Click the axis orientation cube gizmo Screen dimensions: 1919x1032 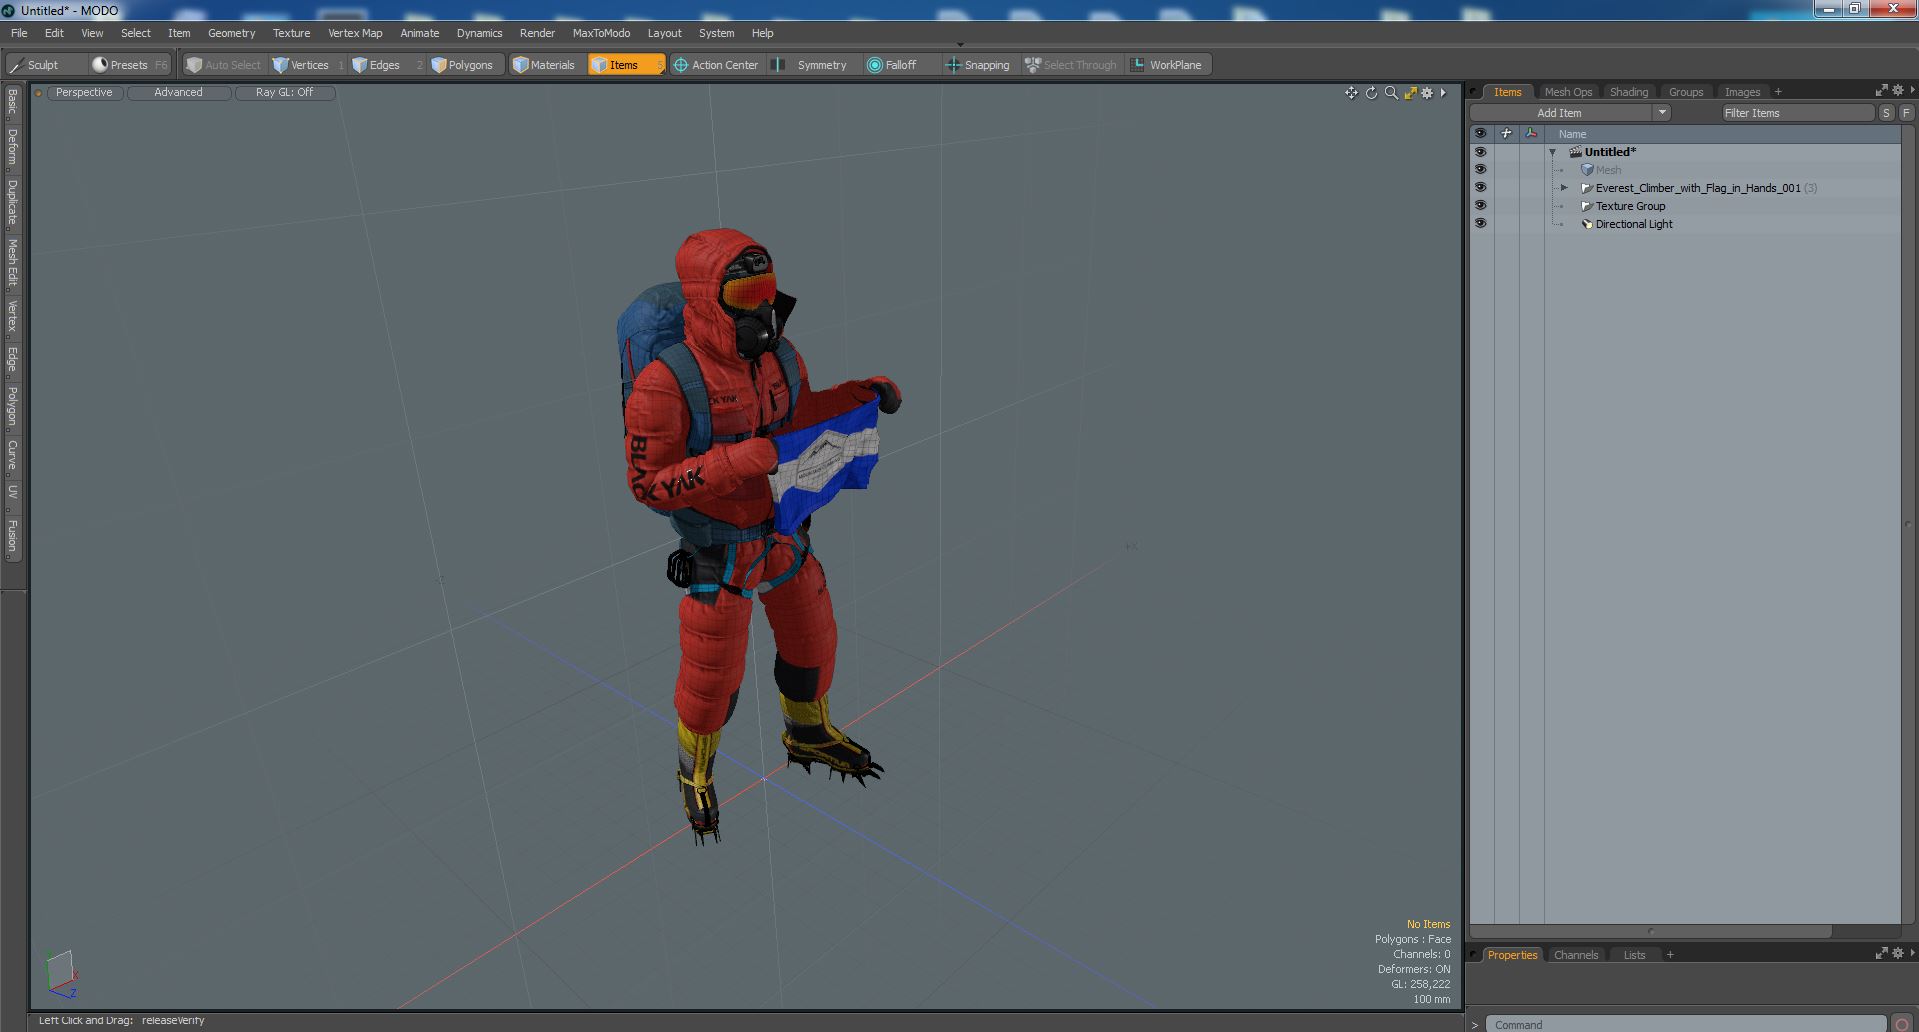(60, 972)
